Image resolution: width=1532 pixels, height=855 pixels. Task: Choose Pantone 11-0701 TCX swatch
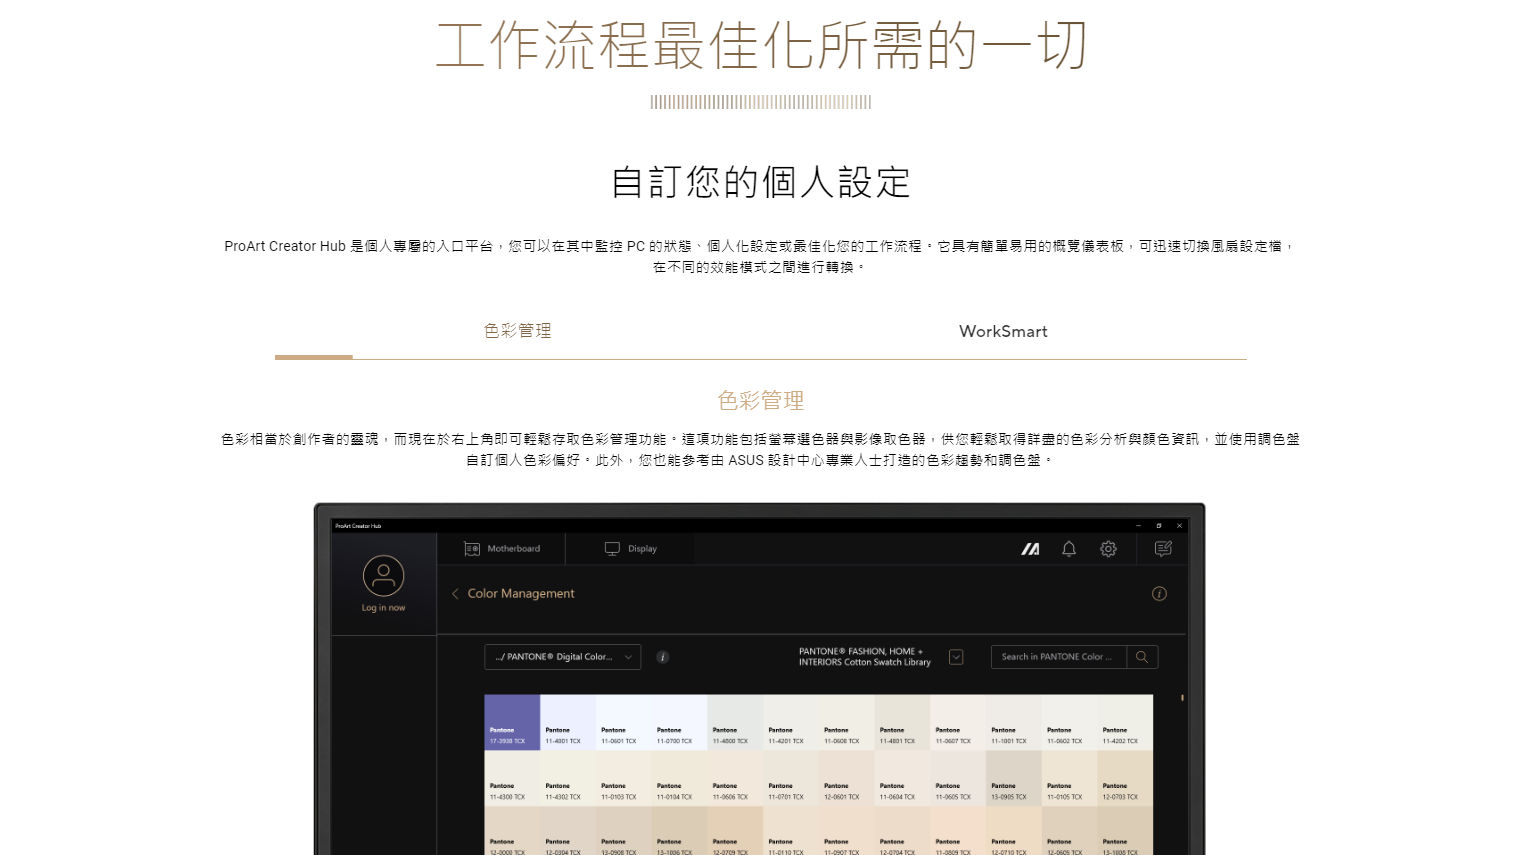(x=791, y=779)
